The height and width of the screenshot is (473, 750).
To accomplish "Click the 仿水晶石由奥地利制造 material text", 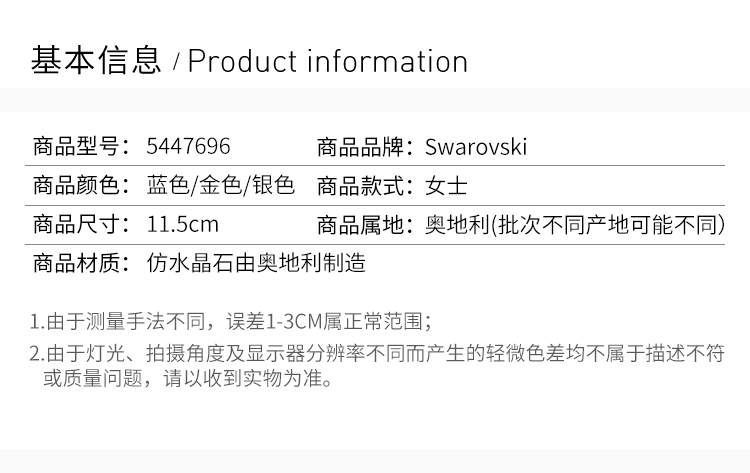I will (256, 263).
